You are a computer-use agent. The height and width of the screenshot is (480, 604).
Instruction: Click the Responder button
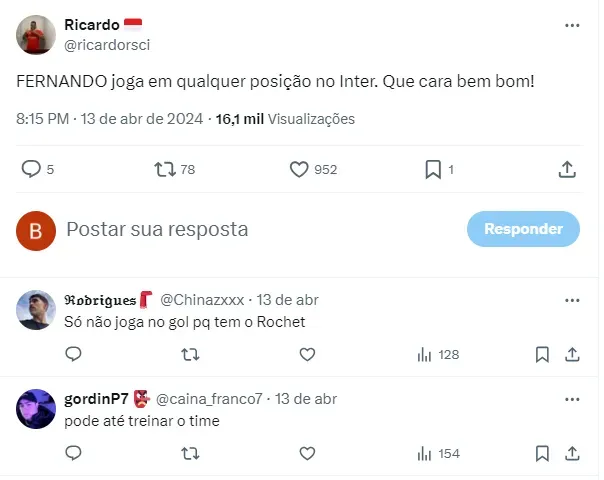coord(523,229)
